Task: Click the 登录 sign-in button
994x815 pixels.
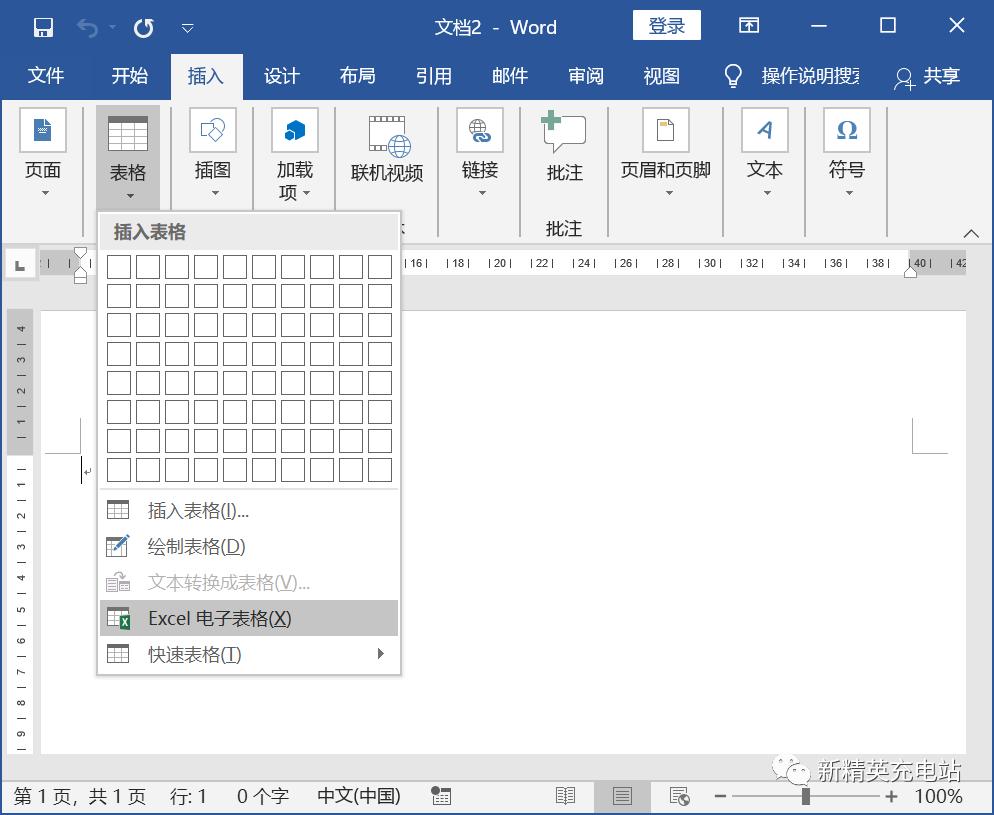Action: click(666, 25)
